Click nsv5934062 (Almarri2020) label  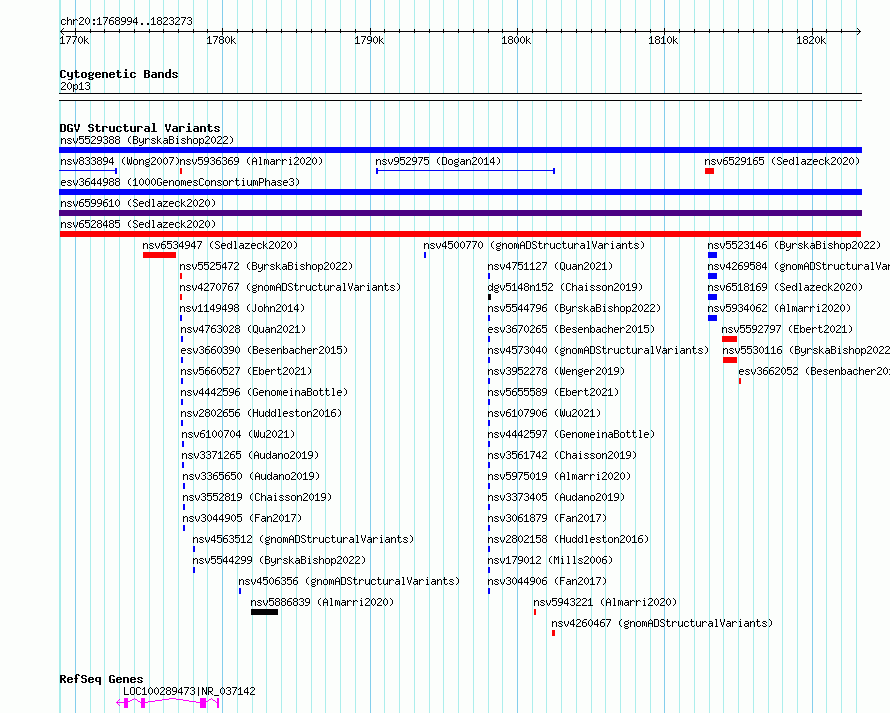click(x=779, y=308)
